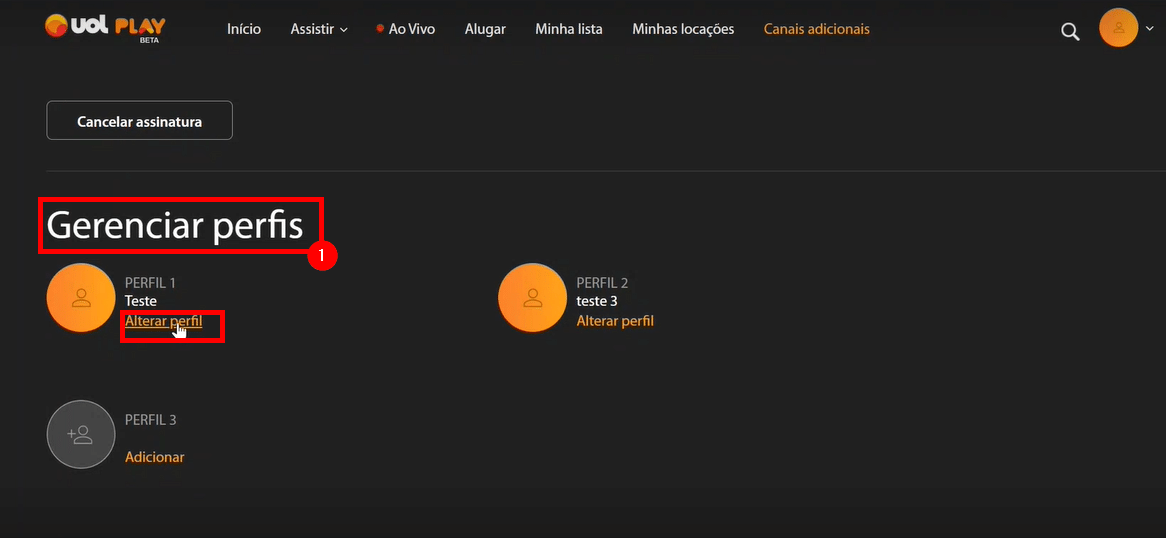Open the Ao Vivo section
The width and height of the screenshot is (1166, 538).
pyautogui.click(x=405, y=29)
